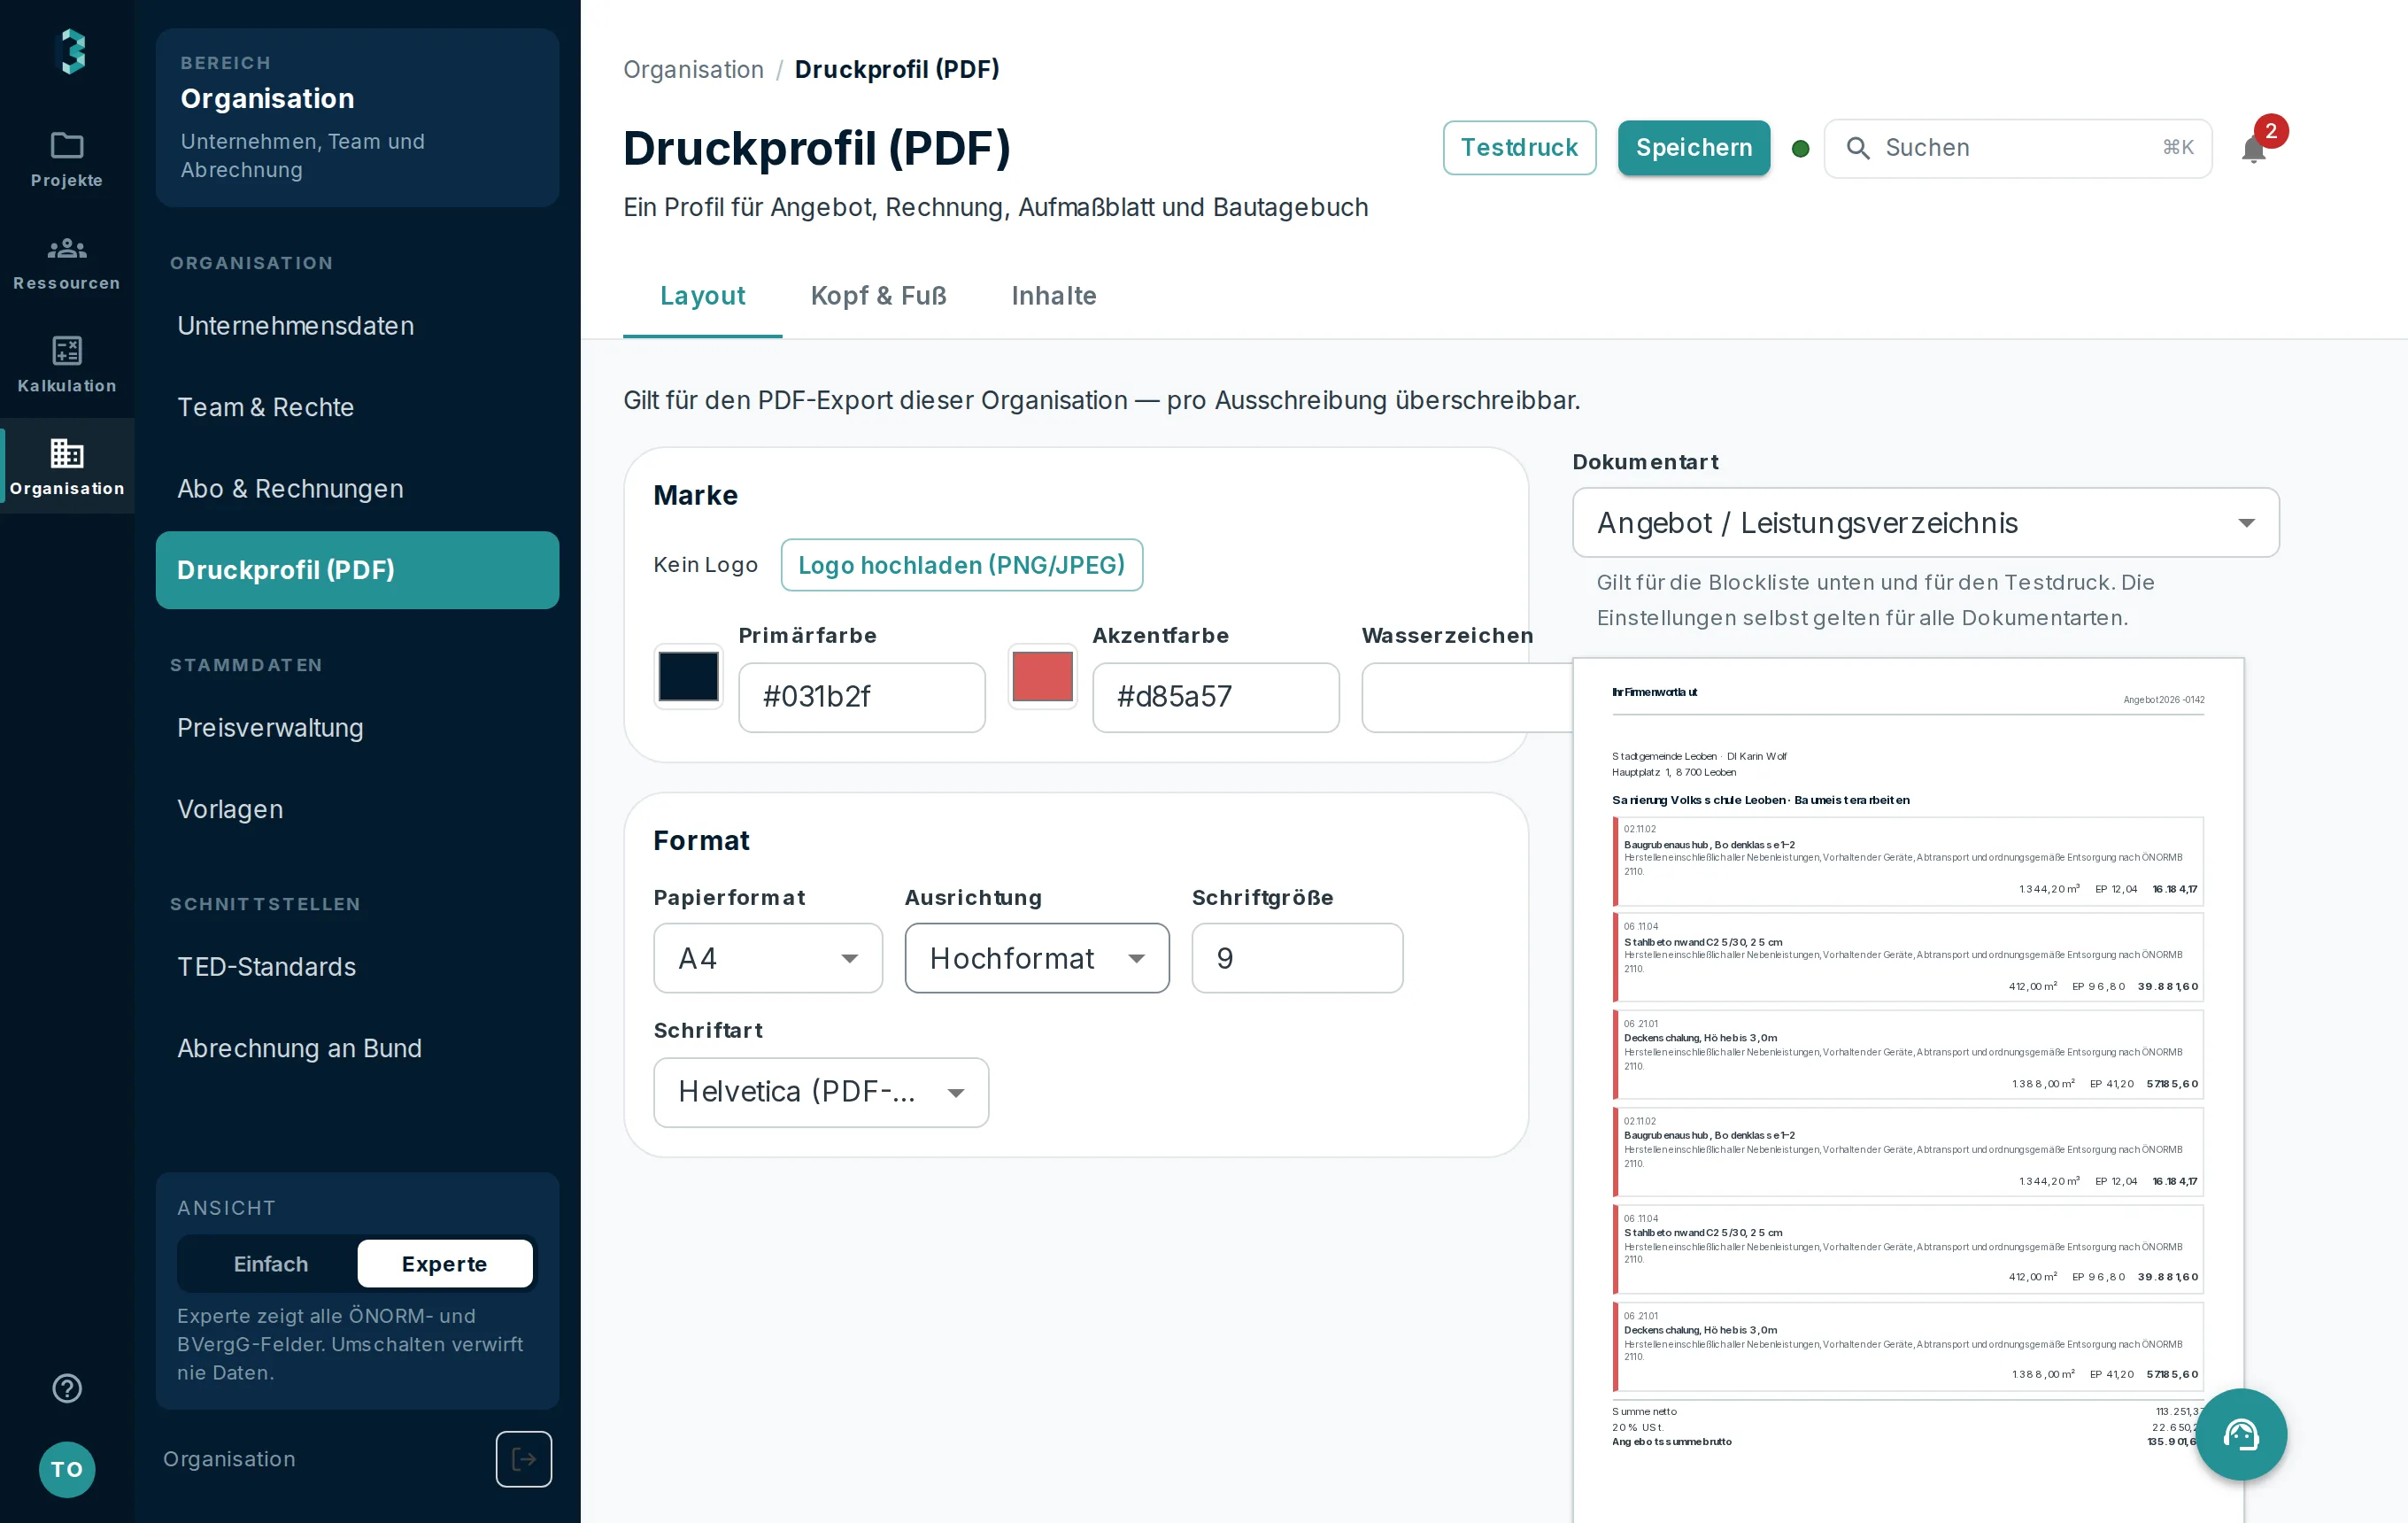Viewport: 2408px width, 1523px height.
Task: Open the Dokumentart dropdown
Action: pyautogui.click(x=1926, y=522)
